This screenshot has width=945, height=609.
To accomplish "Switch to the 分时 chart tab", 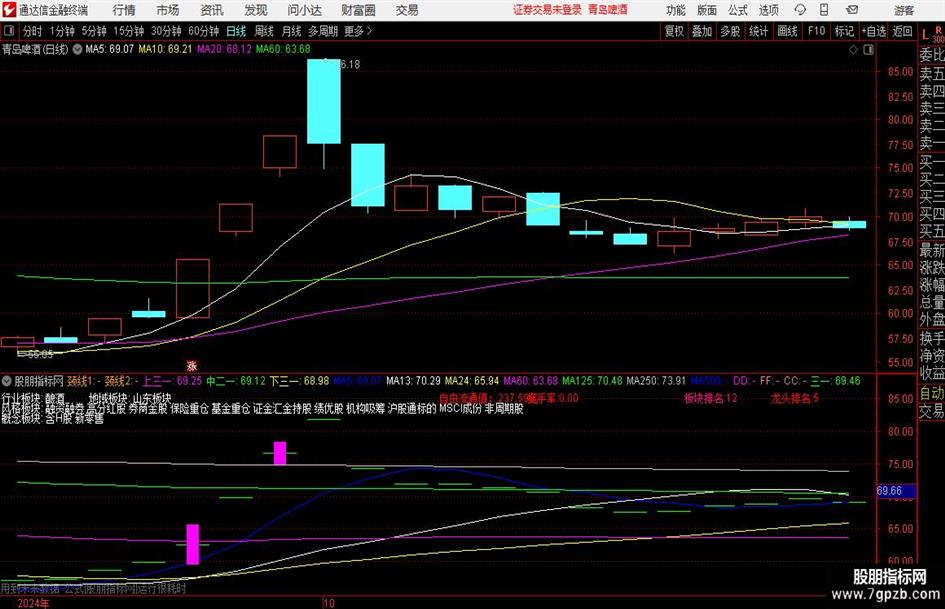I will [x=33, y=31].
